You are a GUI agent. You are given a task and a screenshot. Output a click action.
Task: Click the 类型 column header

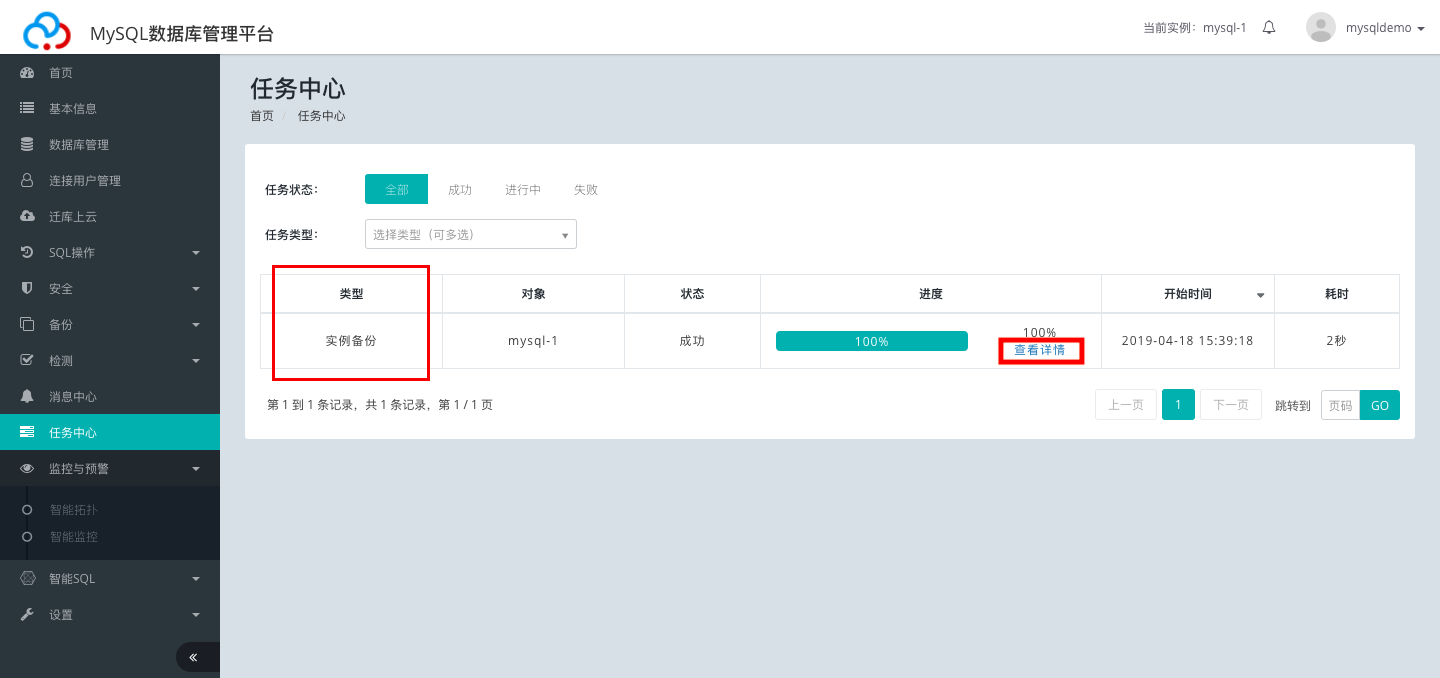[x=351, y=294]
